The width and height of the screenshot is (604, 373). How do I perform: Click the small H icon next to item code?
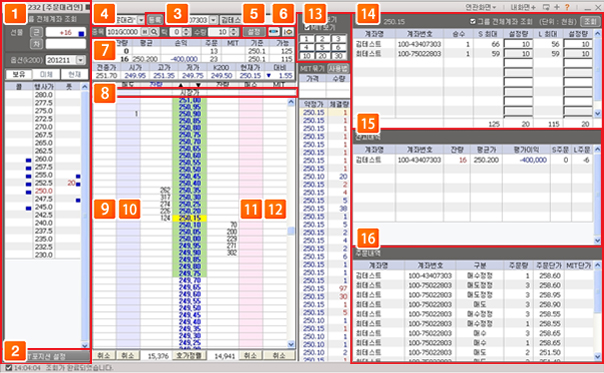pos(145,32)
